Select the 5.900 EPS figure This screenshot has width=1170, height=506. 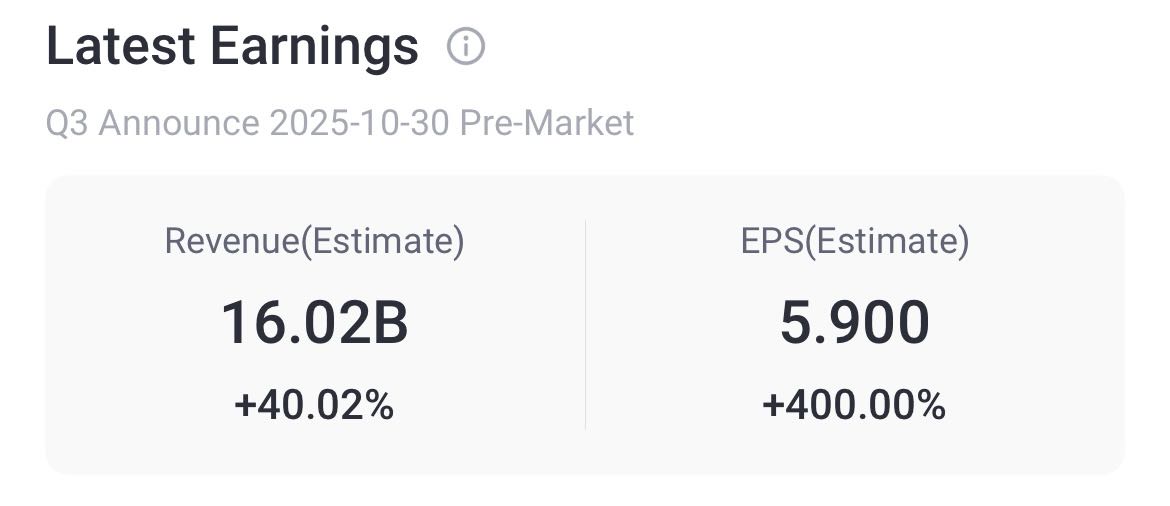854,324
